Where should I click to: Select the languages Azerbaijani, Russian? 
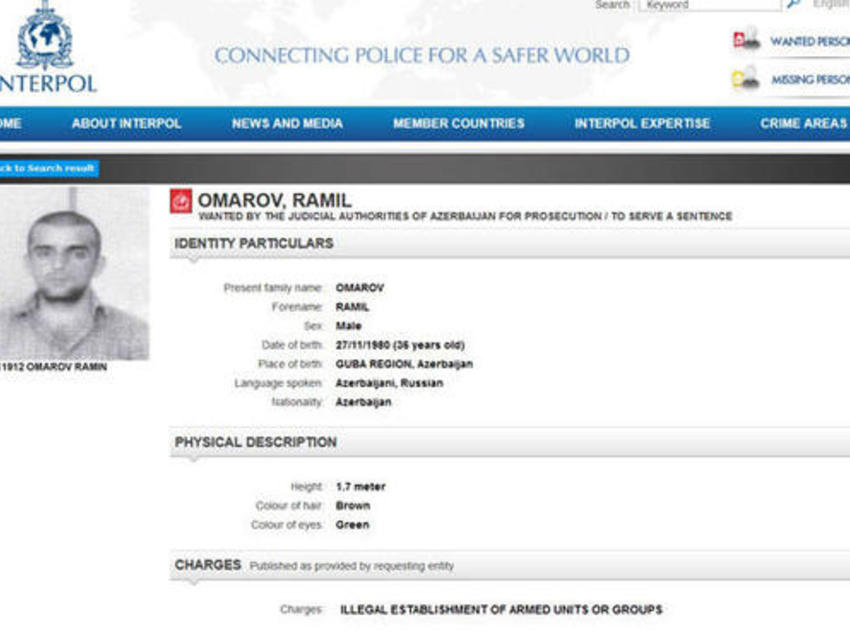tap(389, 383)
